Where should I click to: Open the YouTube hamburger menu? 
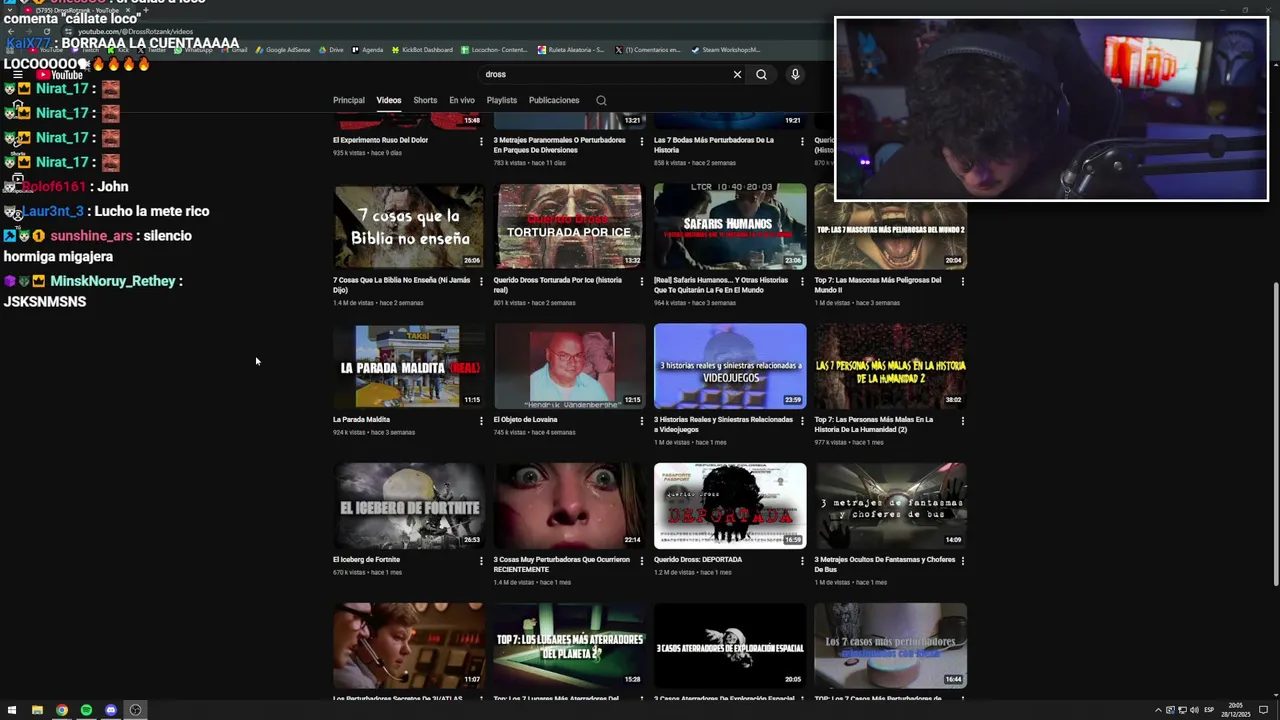[17, 74]
